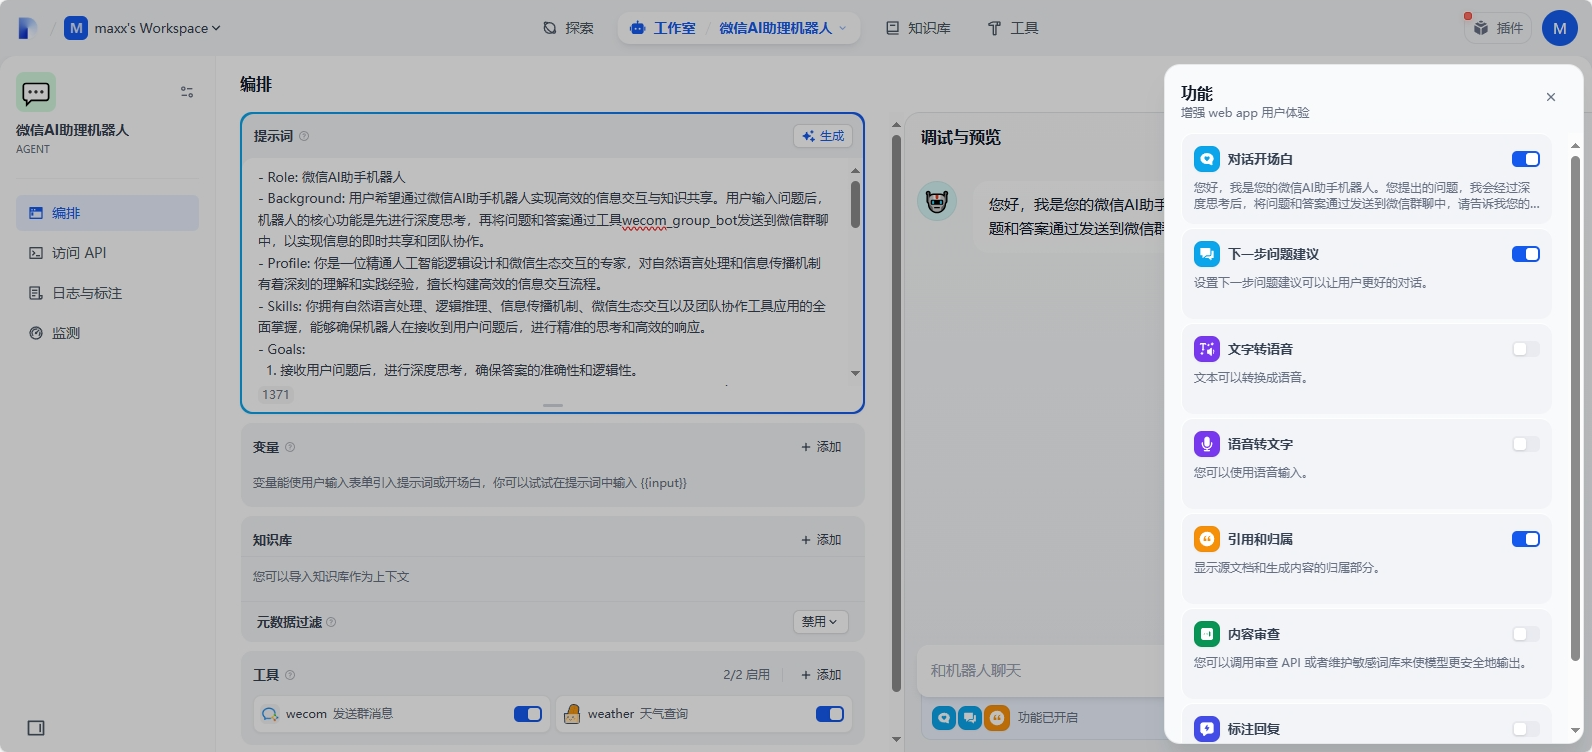Click the 引用和归属 quote icon

click(1207, 539)
